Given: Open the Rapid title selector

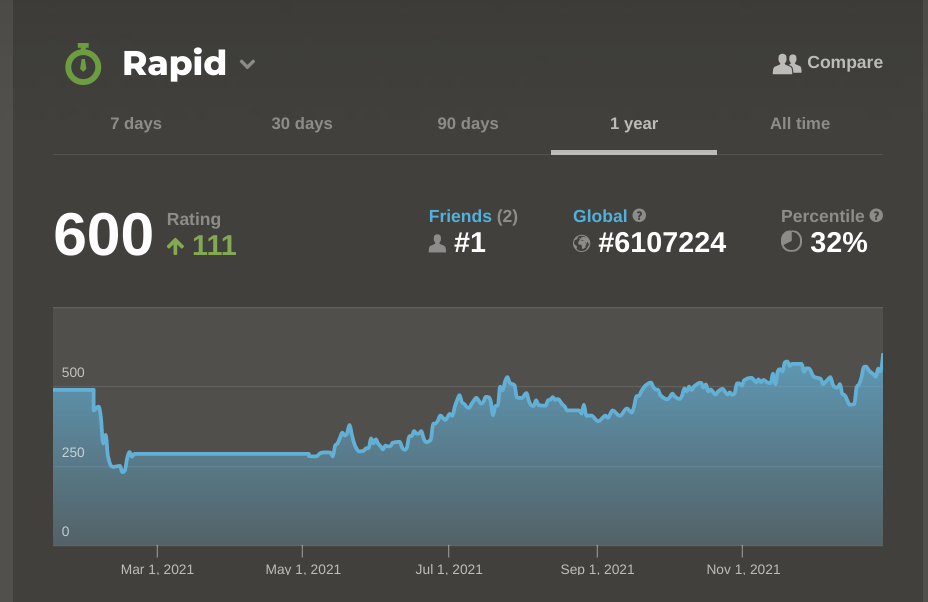Looking at the screenshot, I should tap(174, 63).
